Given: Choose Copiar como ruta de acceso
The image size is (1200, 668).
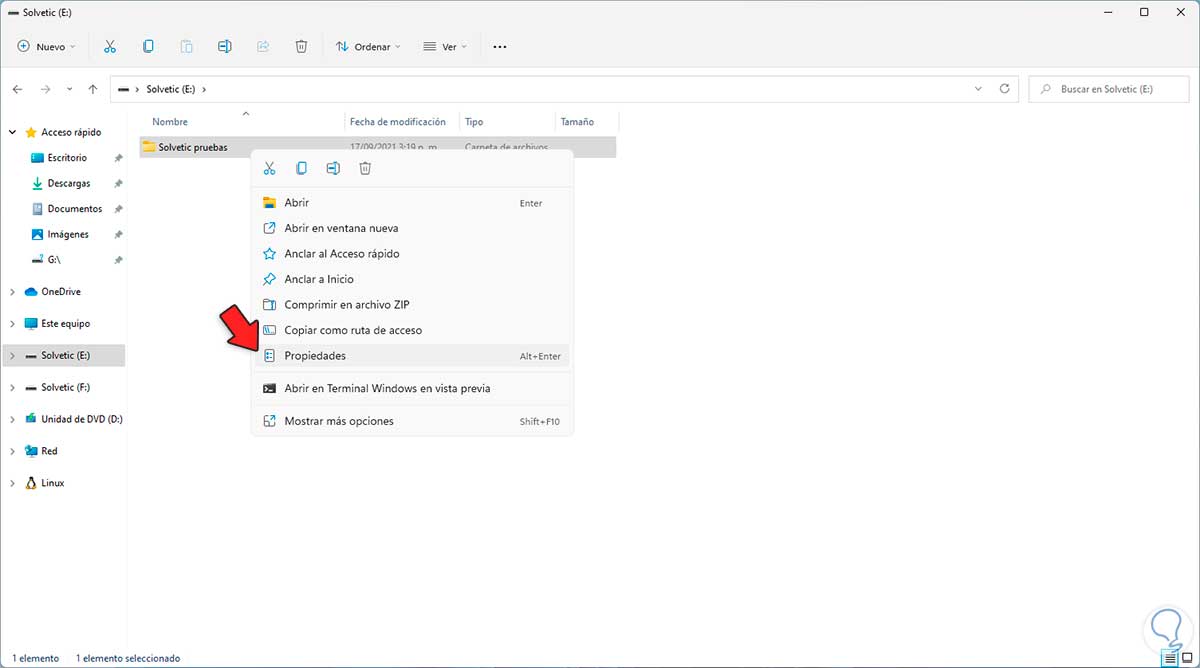Looking at the screenshot, I should pyautogui.click(x=412, y=330).
